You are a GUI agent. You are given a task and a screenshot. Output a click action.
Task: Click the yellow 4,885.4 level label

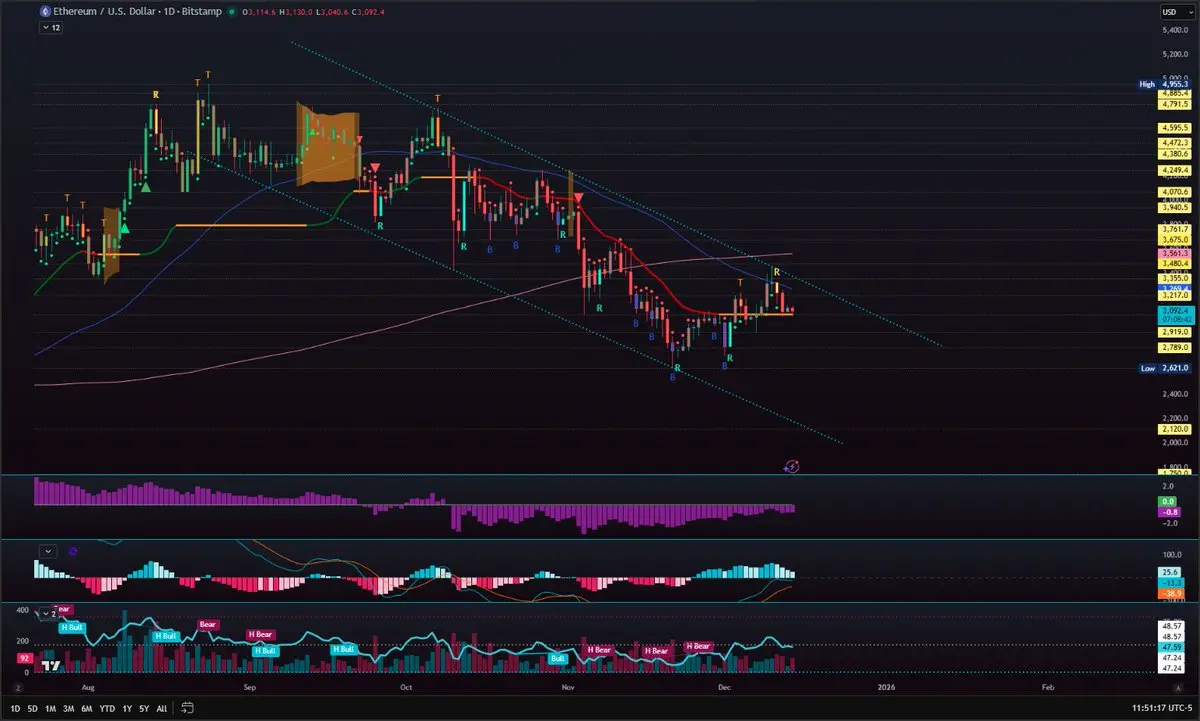(x=1173, y=94)
